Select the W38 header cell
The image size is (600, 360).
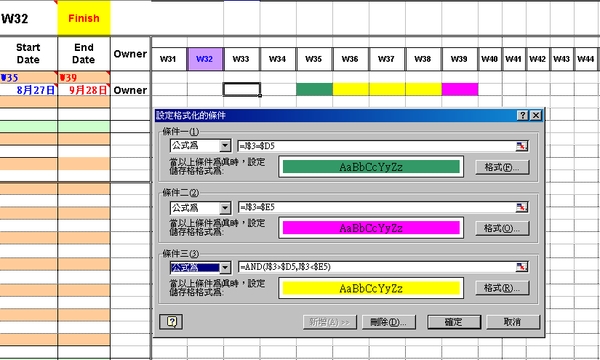point(423,59)
